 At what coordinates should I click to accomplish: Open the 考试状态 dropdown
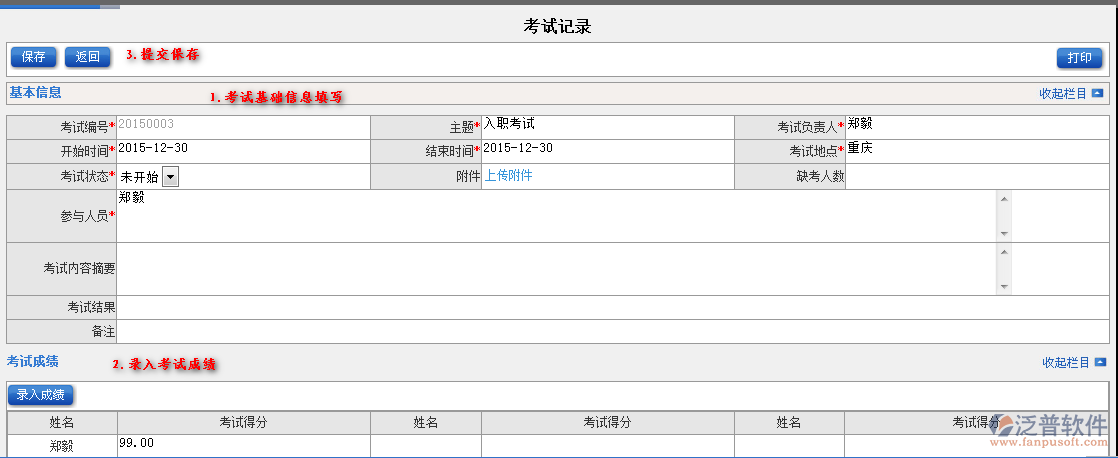pyautogui.click(x=170, y=177)
